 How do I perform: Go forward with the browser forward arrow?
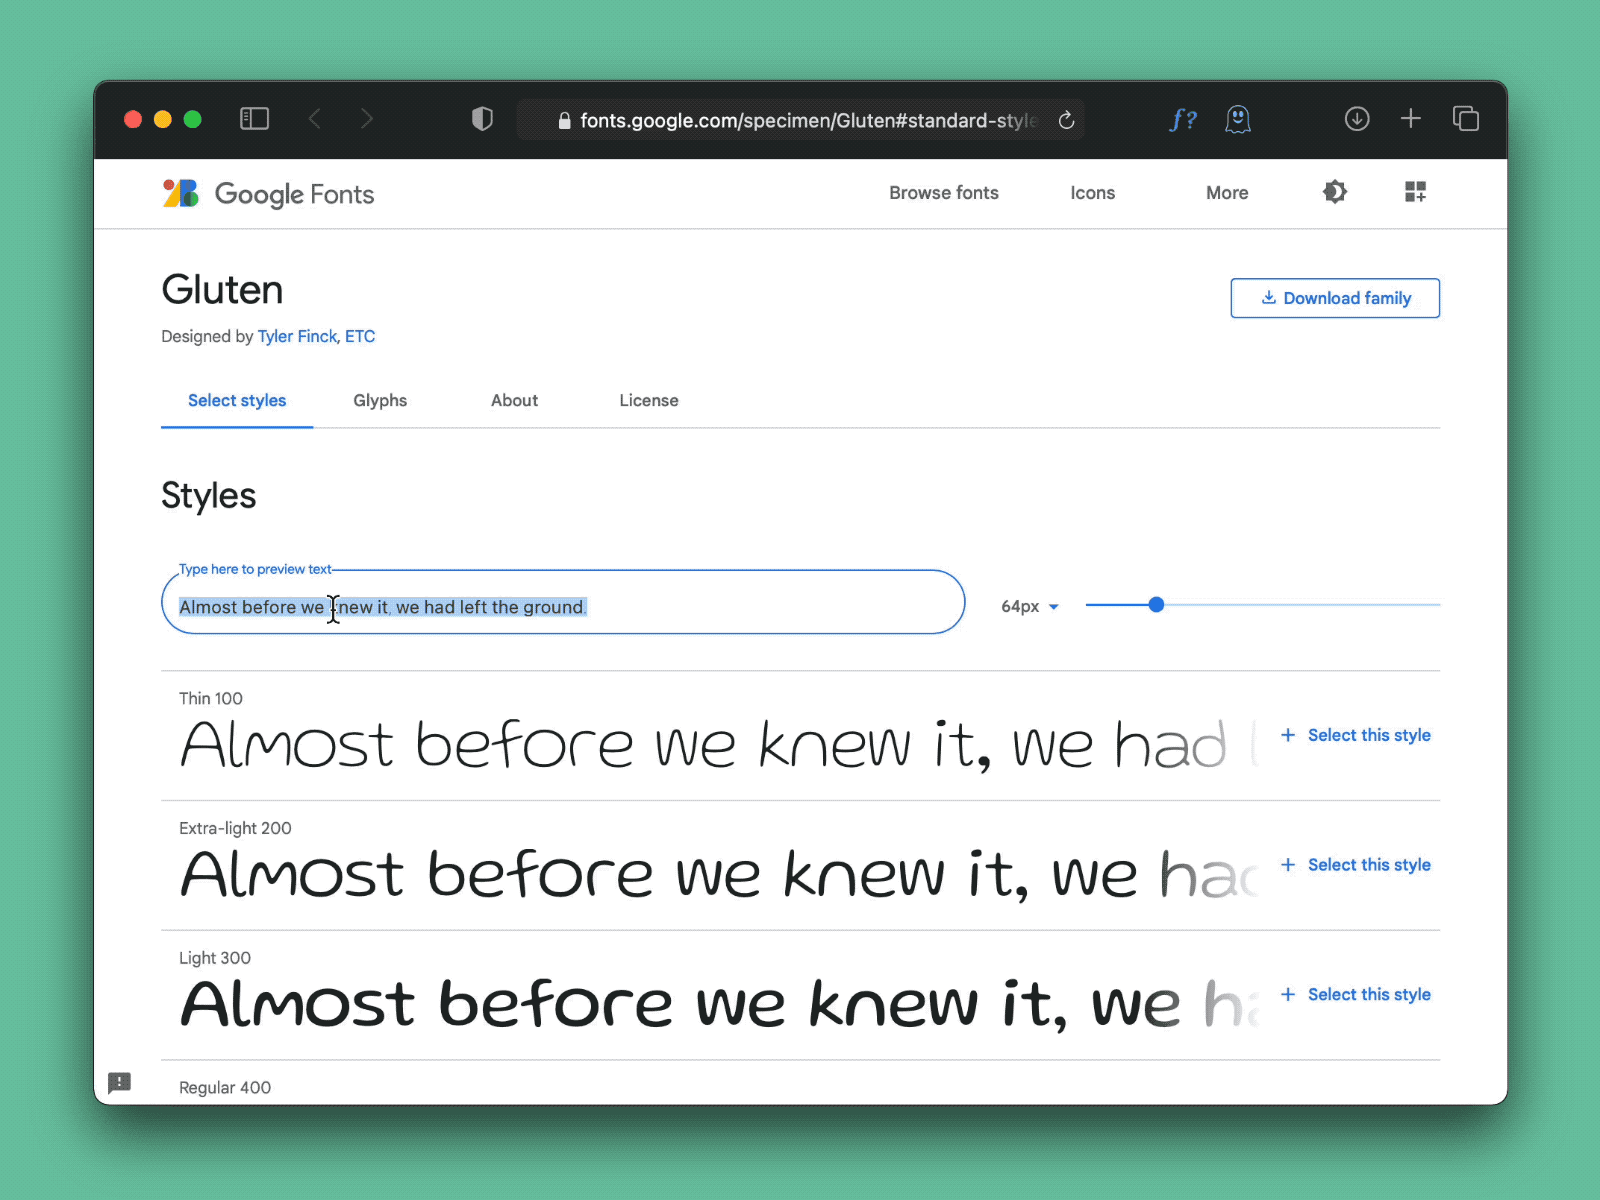367,119
